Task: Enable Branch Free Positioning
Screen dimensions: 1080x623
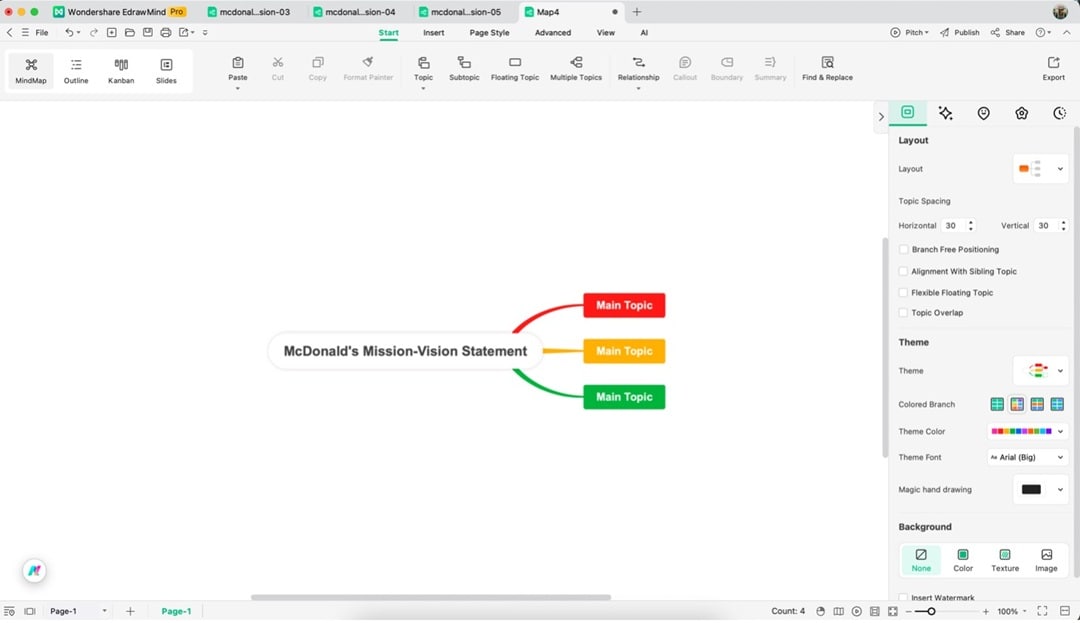Action: [x=903, y=249]
